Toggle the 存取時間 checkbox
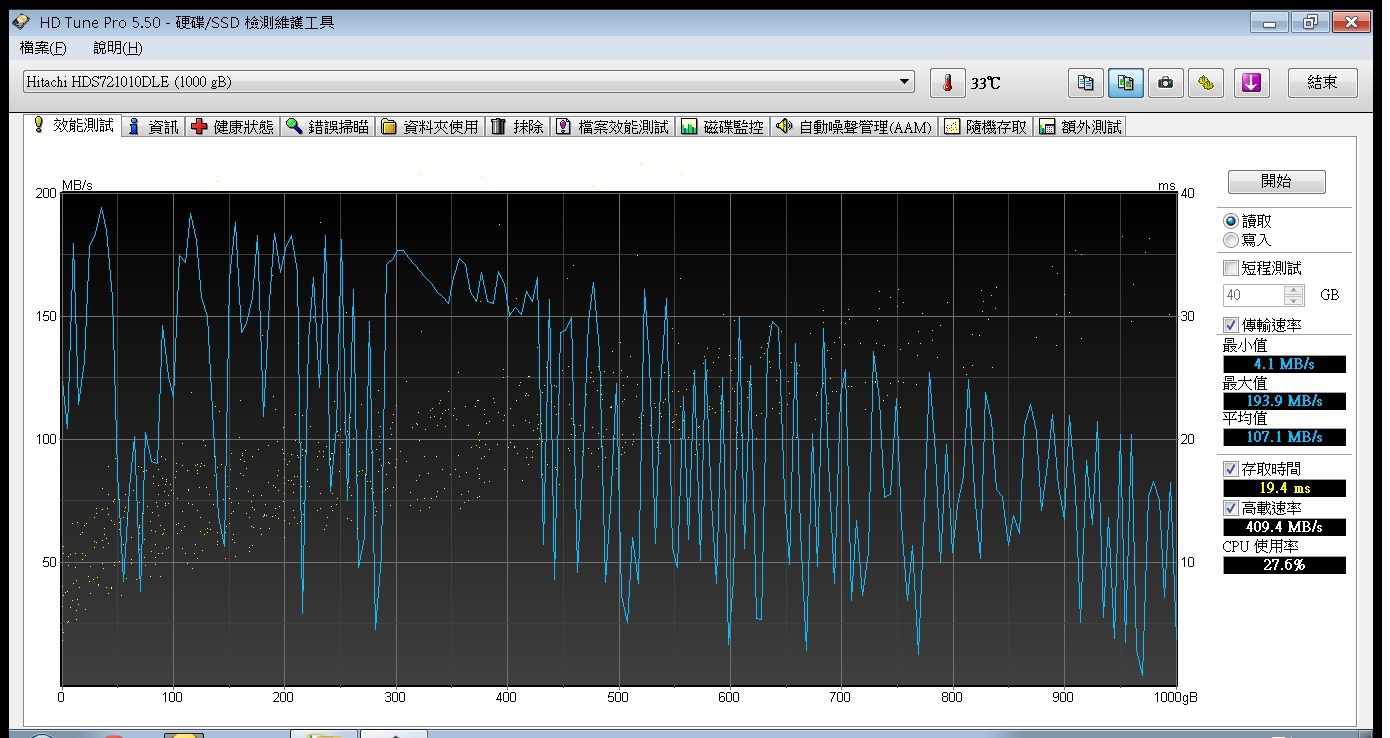 (x=1231, y=469)
